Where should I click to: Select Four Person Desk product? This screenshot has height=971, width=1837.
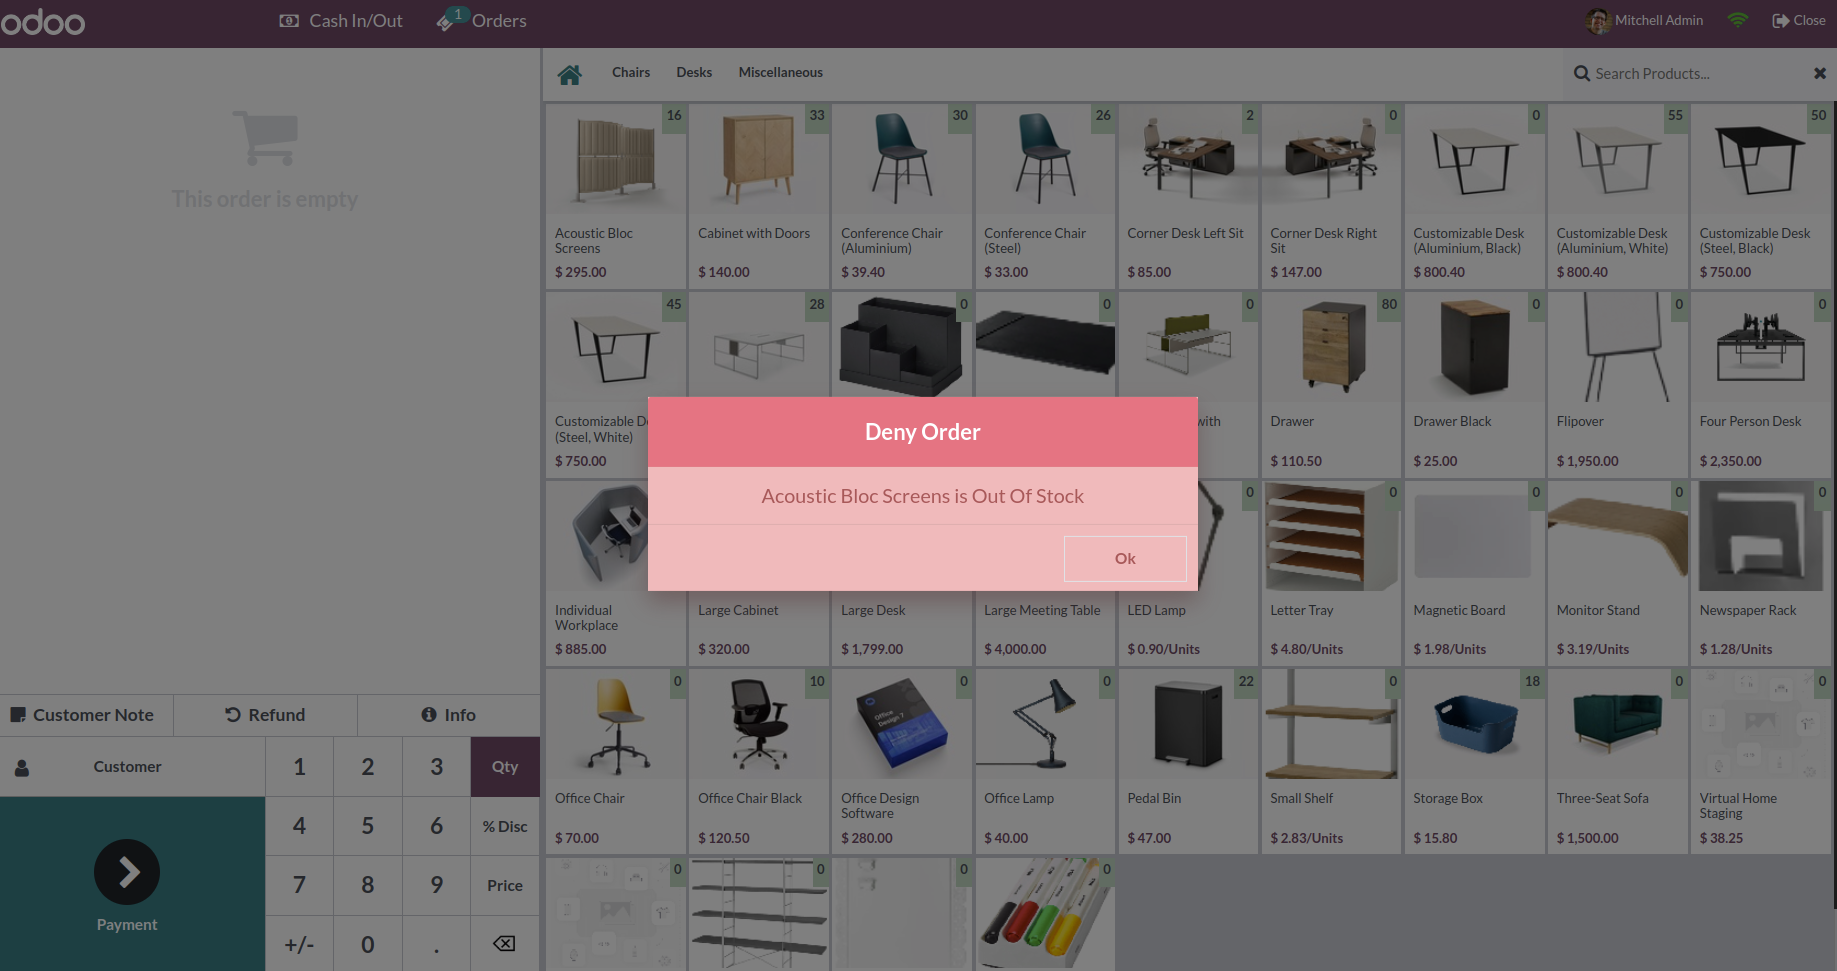click(x=1760, y=385)
